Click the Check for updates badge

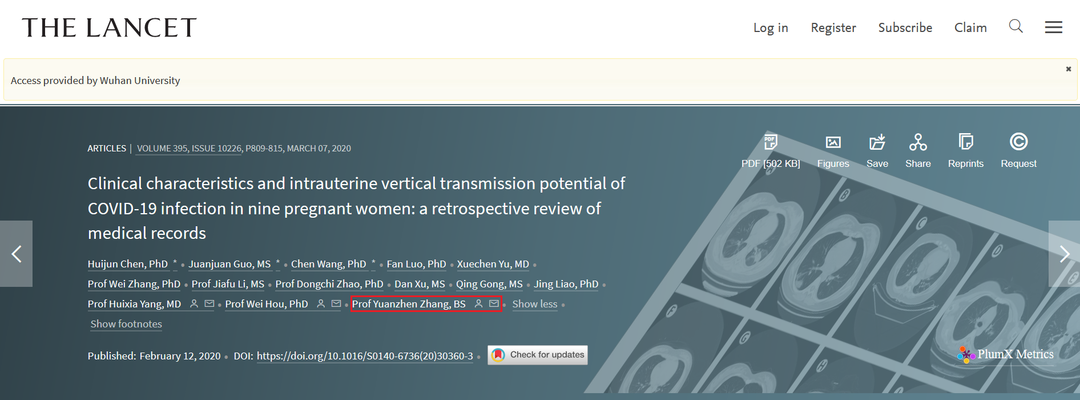(x=538, y=355)
